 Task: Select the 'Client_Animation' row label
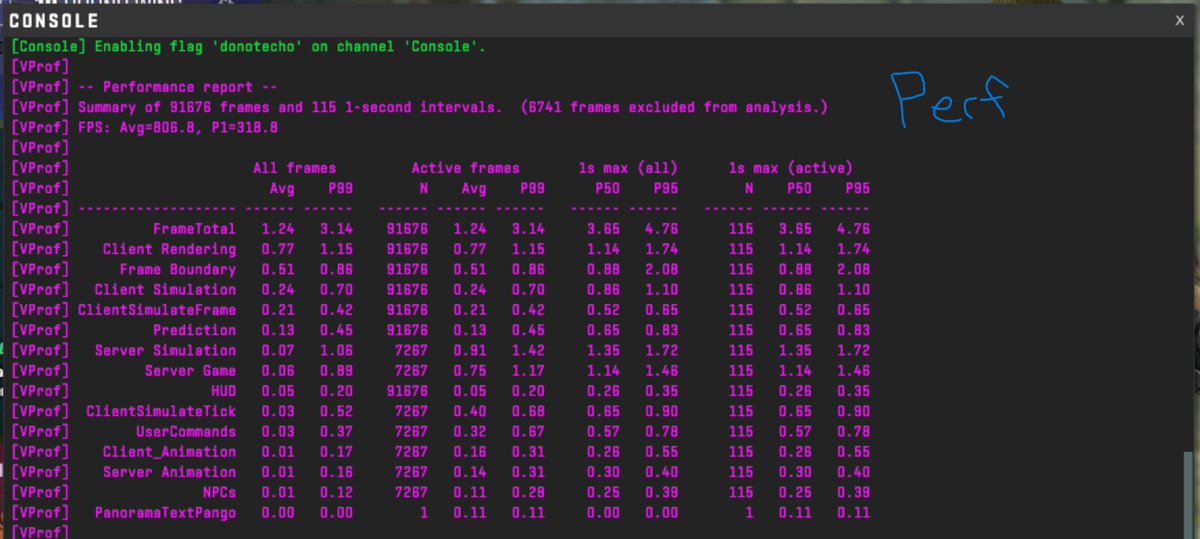point(169,452)
